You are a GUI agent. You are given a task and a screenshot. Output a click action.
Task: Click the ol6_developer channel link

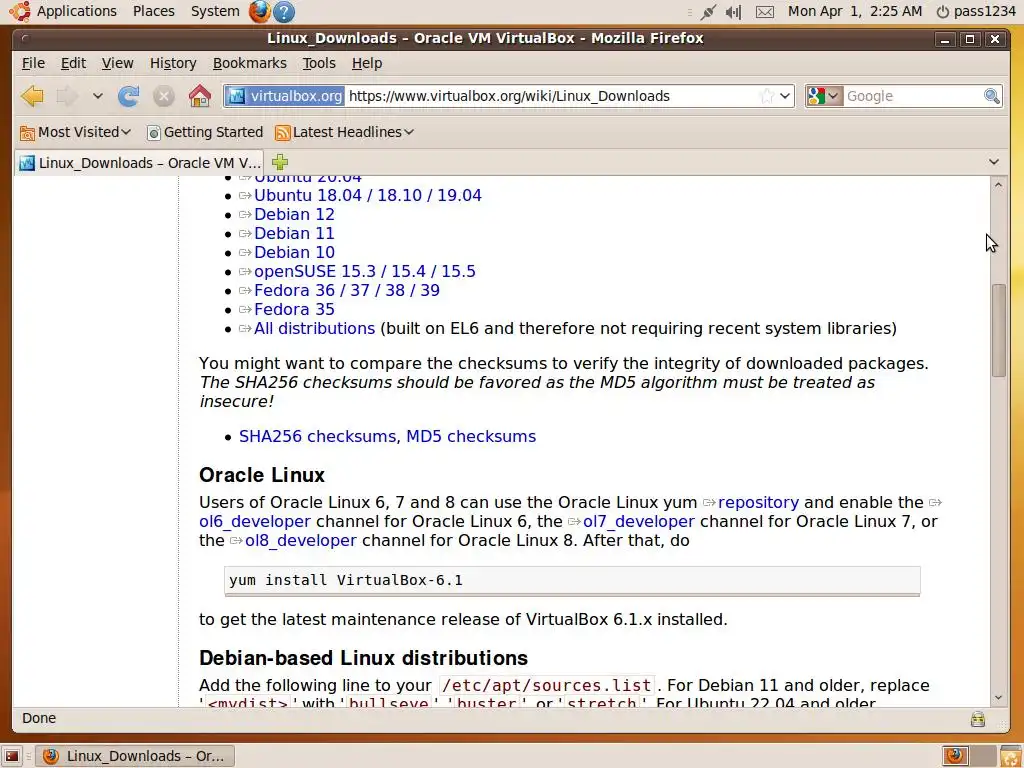255,521
